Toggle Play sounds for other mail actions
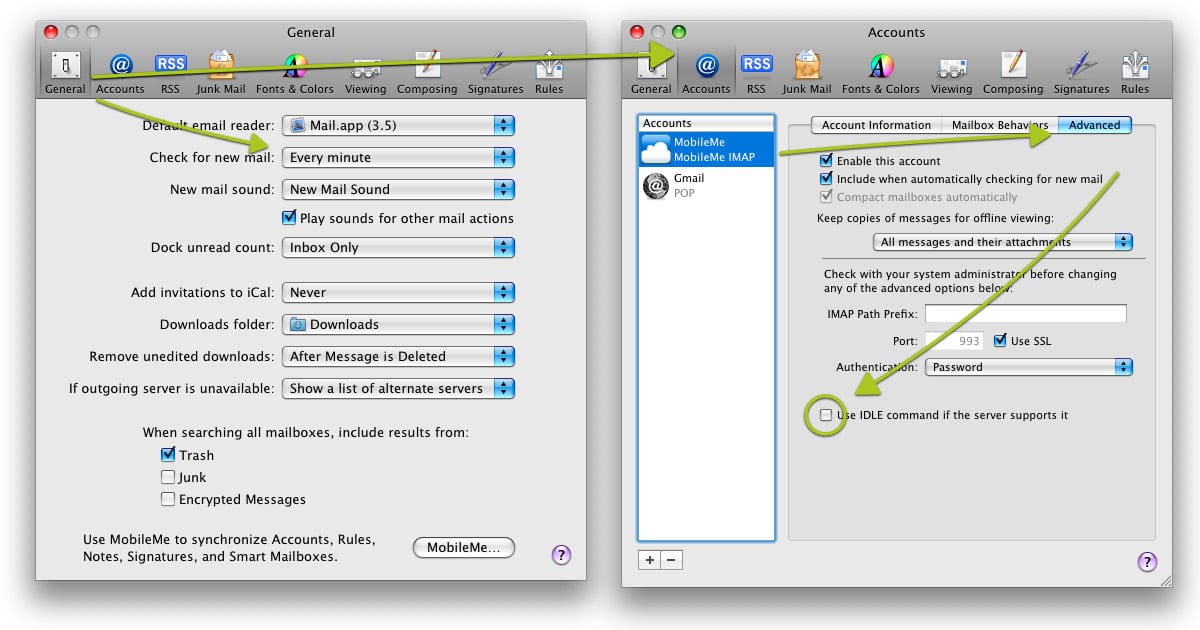This screenshot has width=1200, height=630. pos(290,218)
